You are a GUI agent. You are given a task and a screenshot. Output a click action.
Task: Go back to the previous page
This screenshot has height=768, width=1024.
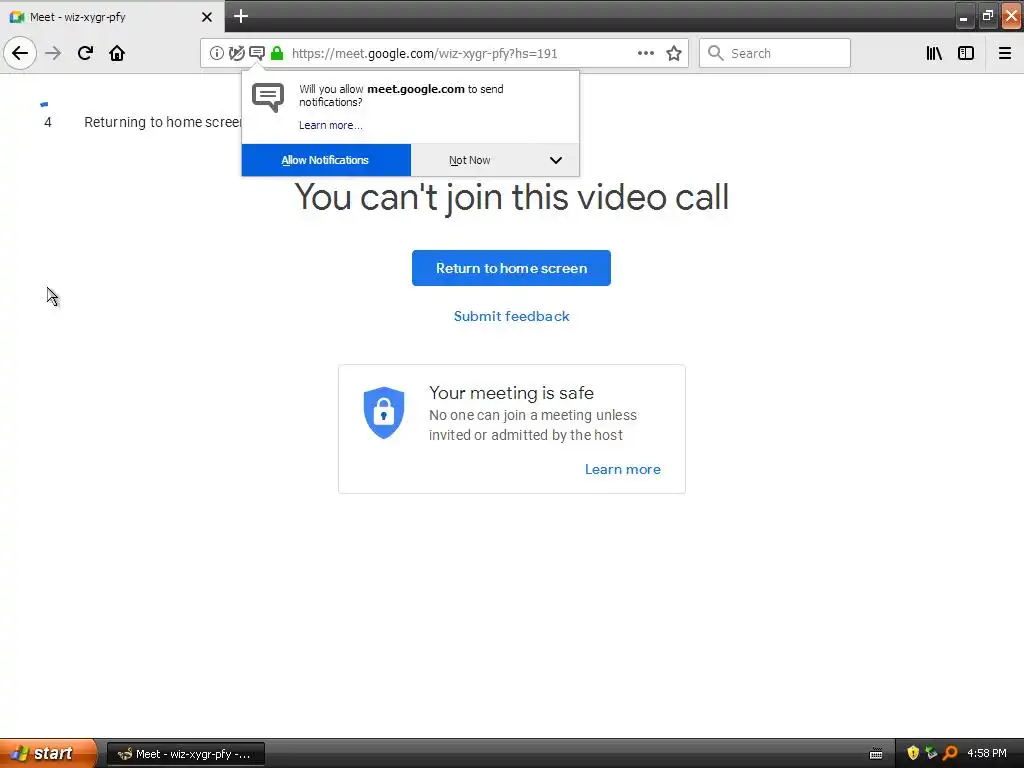(20, 53)
